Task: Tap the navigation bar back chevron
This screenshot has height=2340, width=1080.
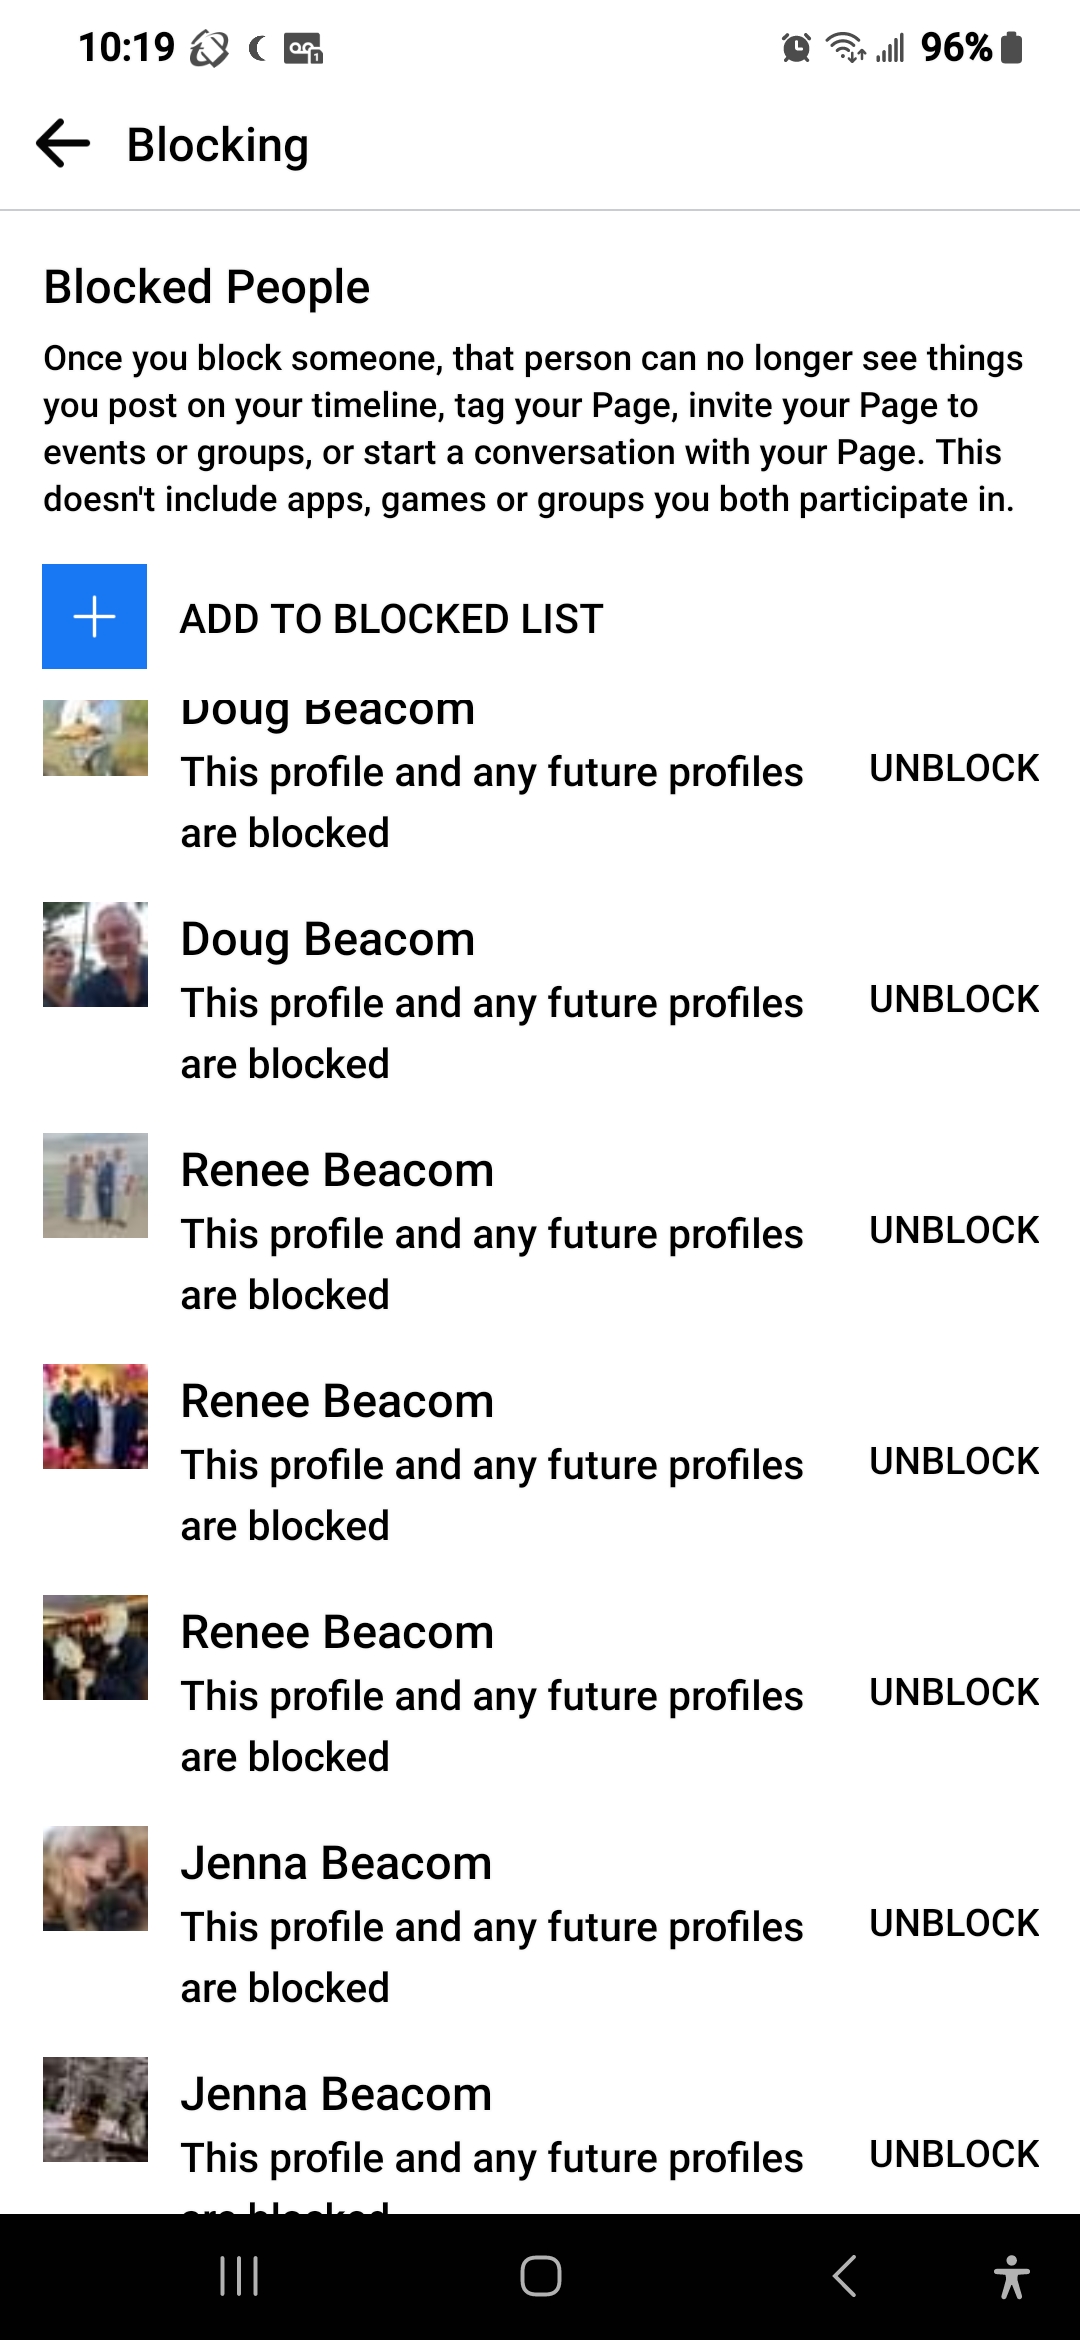Action: pyautogui.click(x=845, y=2277)
